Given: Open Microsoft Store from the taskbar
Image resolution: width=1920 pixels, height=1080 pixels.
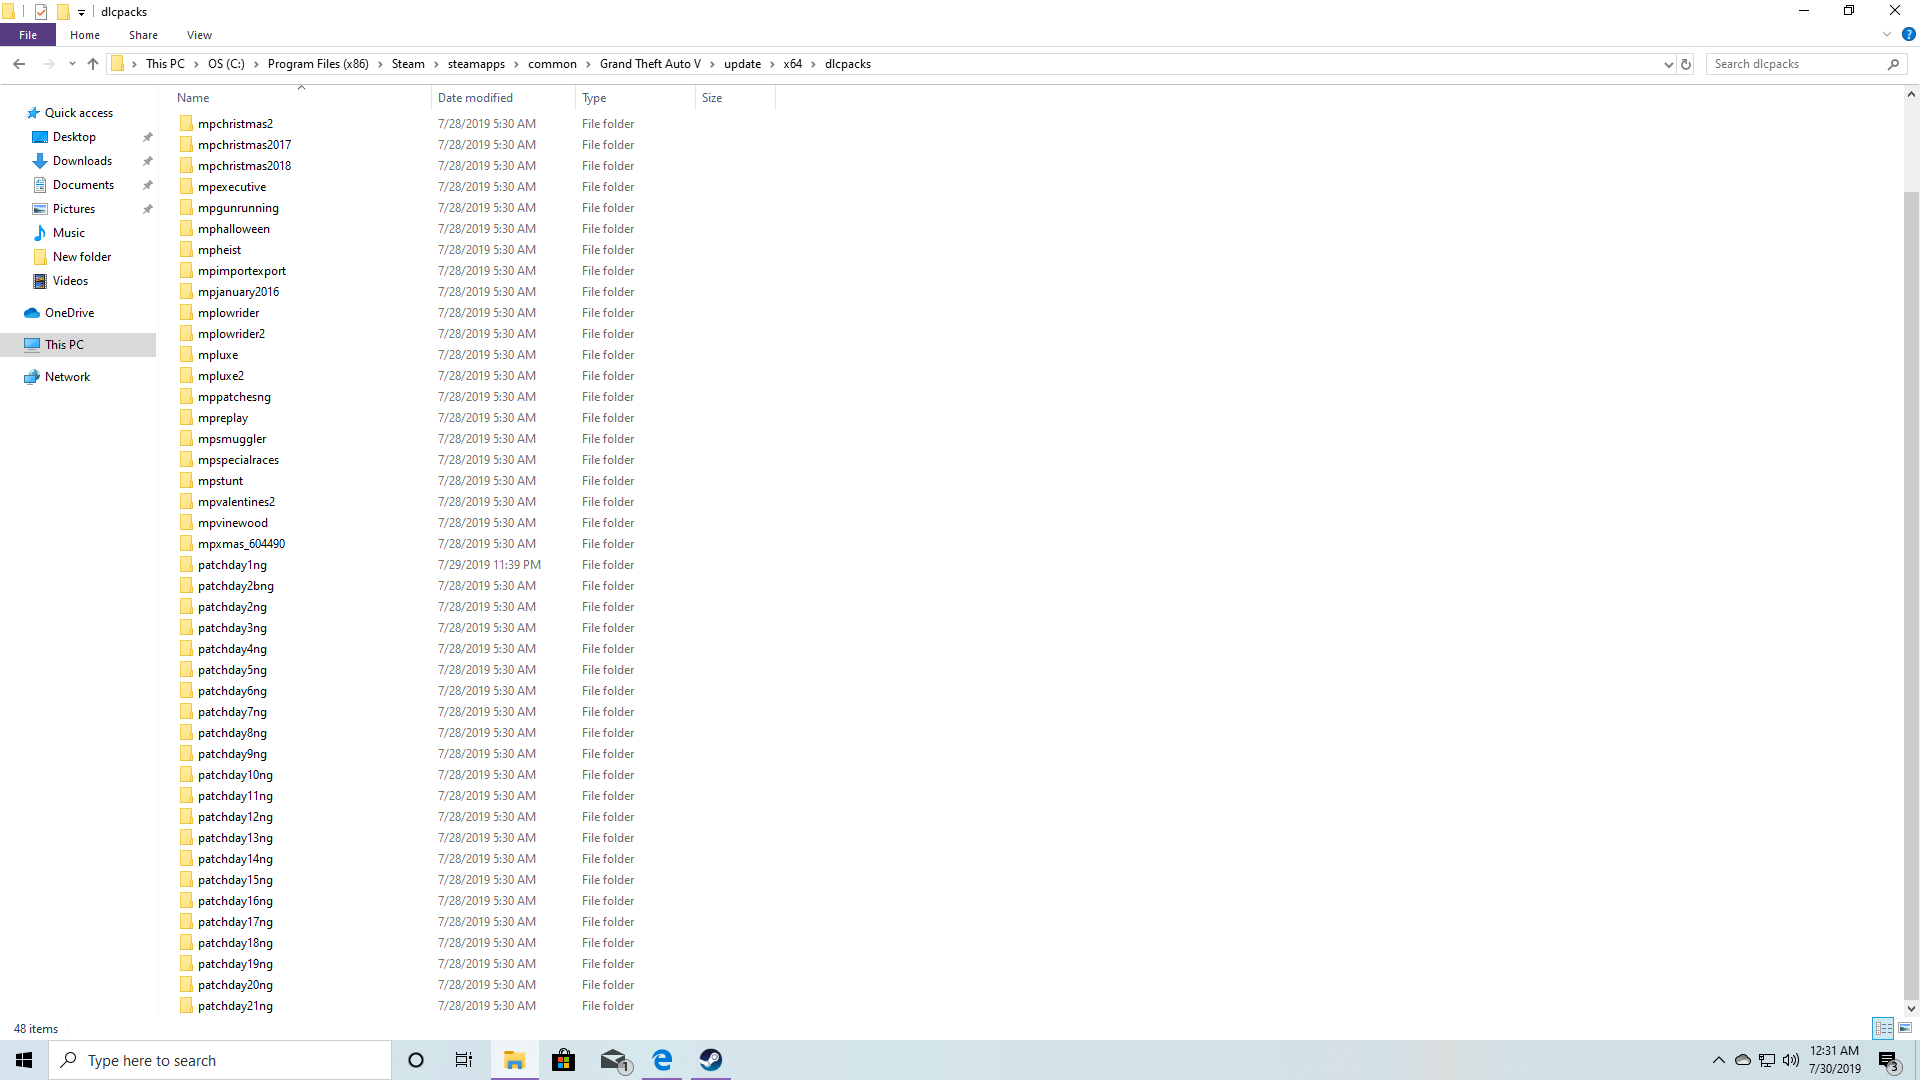Looking at the screenshot, I should [x=564, y=1060].
